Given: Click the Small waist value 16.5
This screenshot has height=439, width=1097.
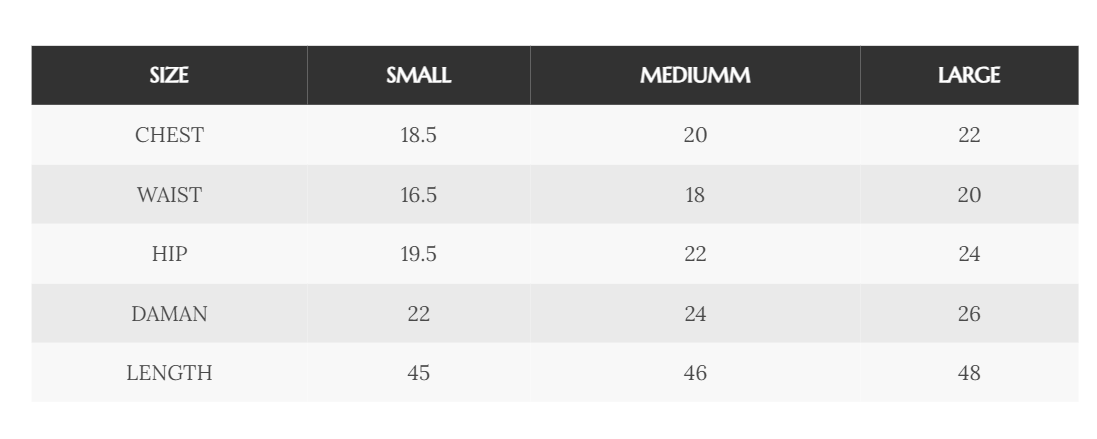Looking at the screenshot, I should (x=418, y=195).
